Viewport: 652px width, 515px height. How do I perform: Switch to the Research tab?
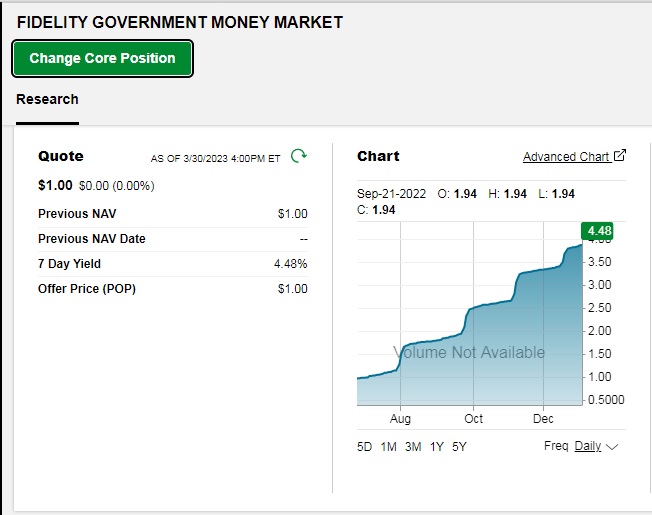tap(47, 99)
